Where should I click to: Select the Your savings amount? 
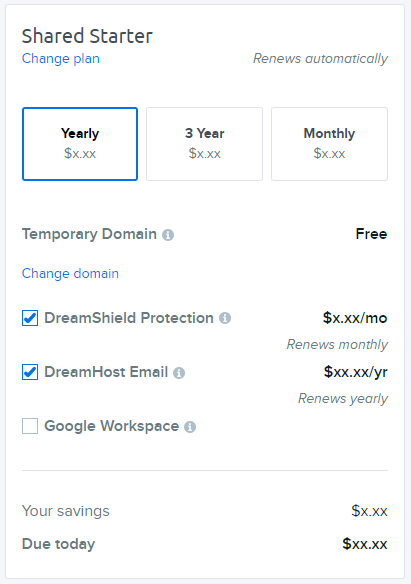(x=369, y=511)
